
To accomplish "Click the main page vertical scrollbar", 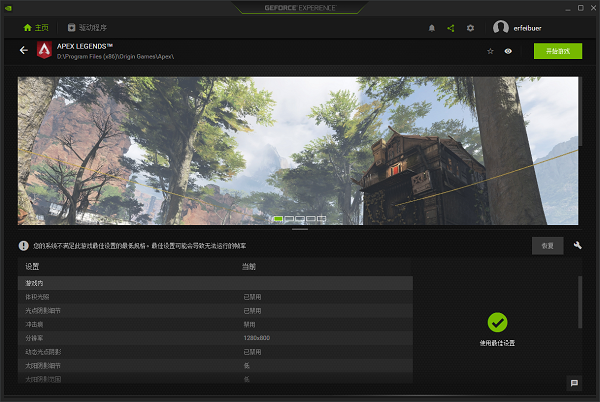I will [580, 111].
